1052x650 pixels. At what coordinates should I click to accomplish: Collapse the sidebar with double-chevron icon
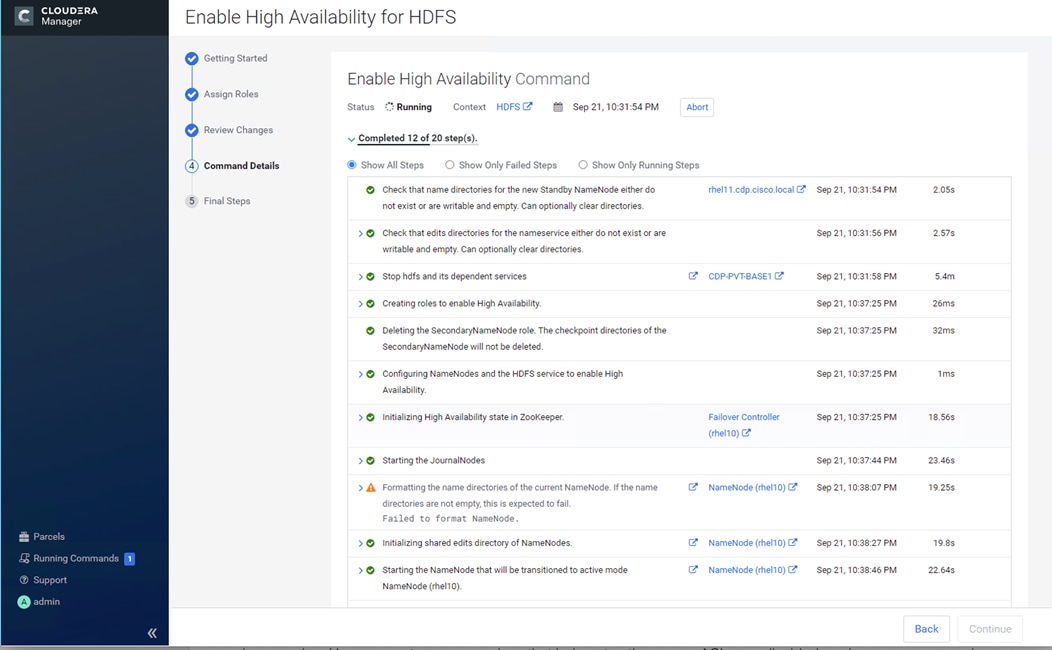pos(152,633)
